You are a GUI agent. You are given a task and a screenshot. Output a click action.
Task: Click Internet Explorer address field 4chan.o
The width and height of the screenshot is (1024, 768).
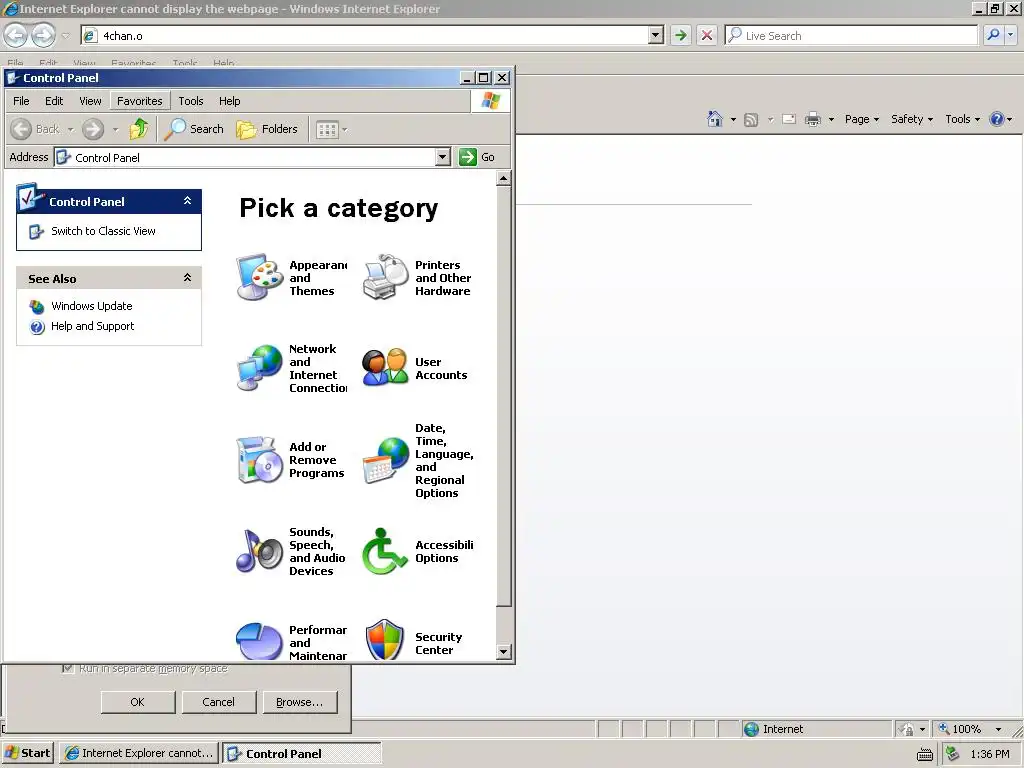tap(366, 35)
